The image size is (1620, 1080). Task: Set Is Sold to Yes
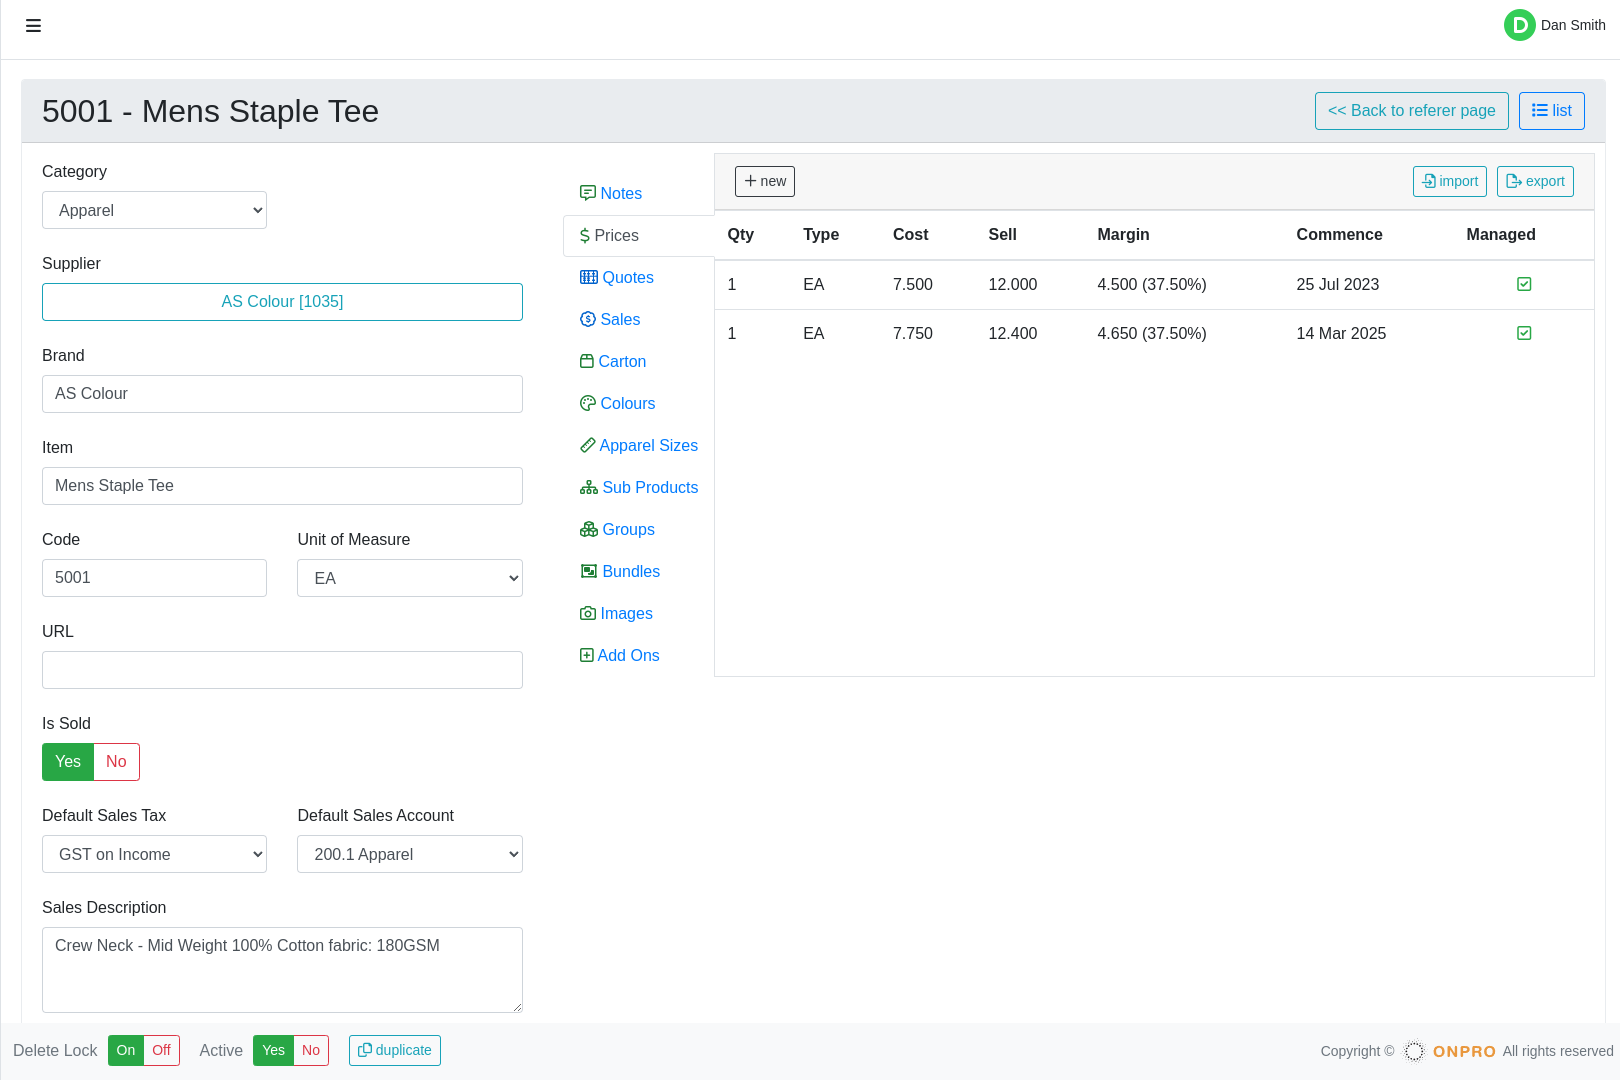(68, 762)
